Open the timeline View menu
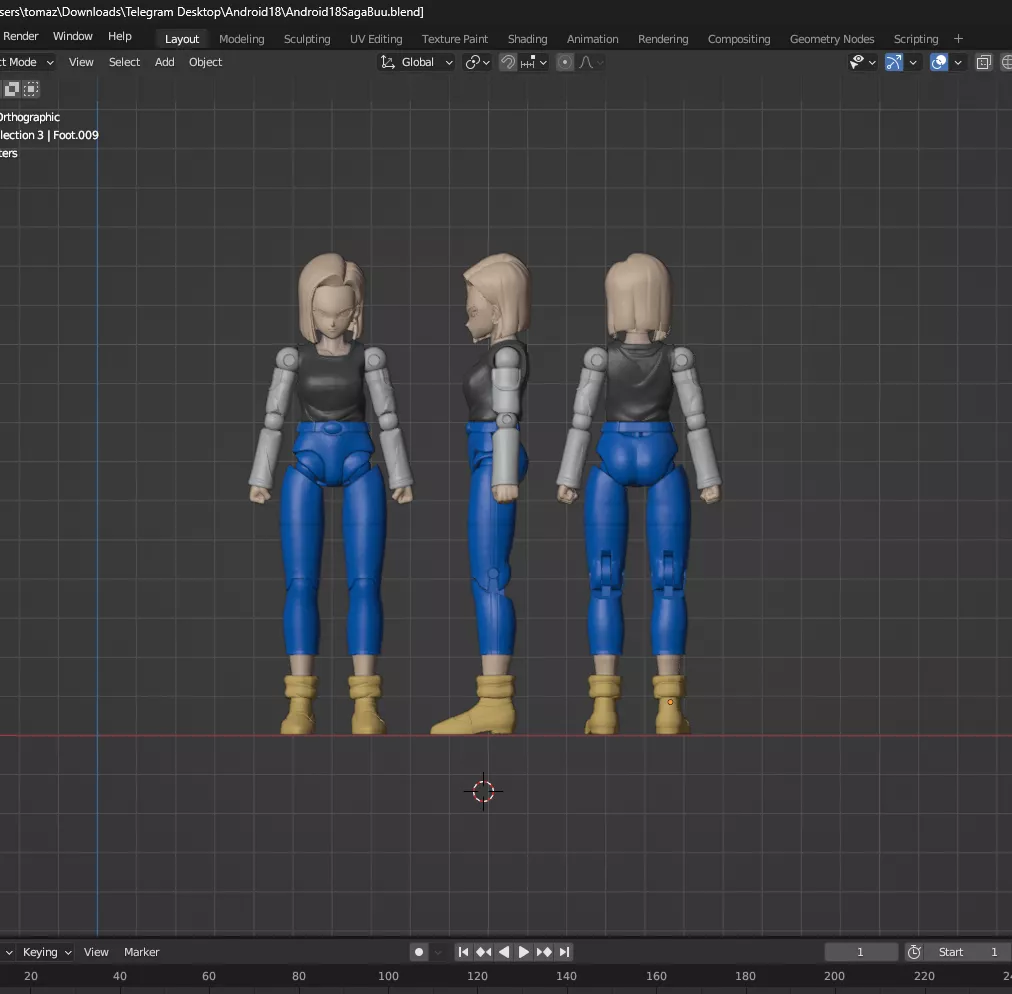1012x994 pixels. pyautogui.click(x=96, y=952)
